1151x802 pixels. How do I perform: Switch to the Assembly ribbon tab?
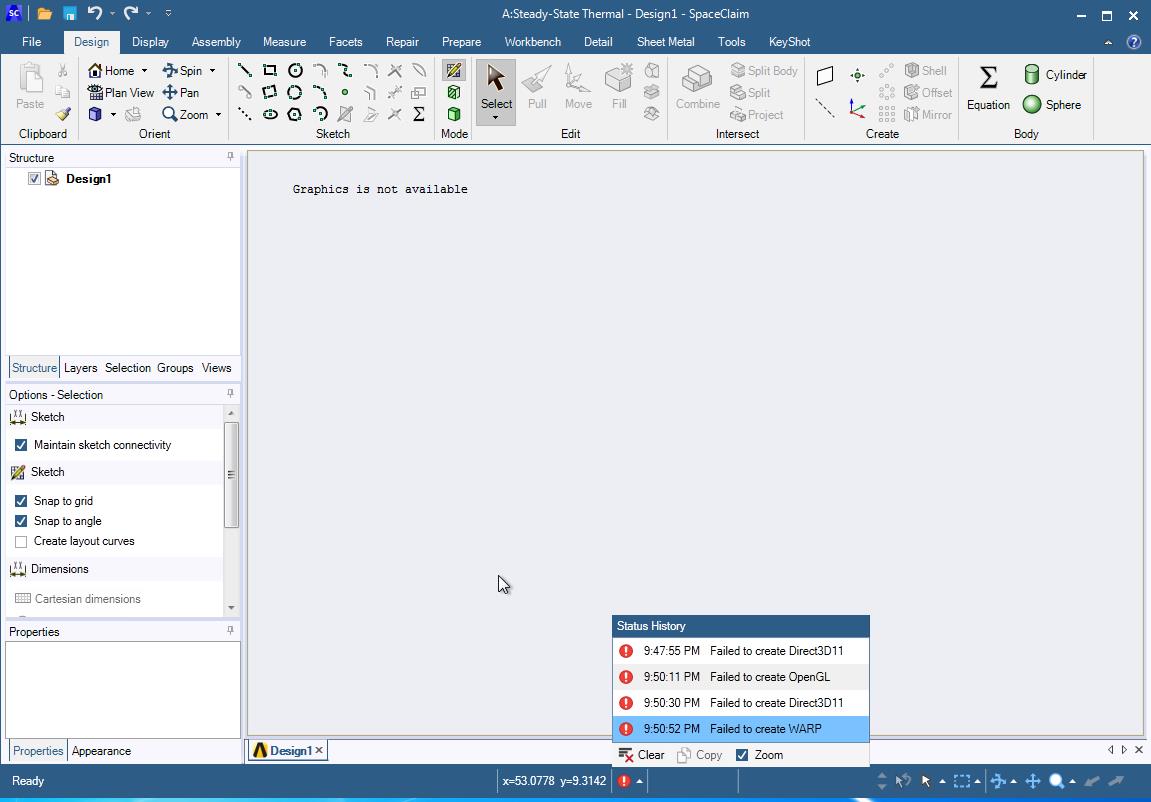(216, 42)
